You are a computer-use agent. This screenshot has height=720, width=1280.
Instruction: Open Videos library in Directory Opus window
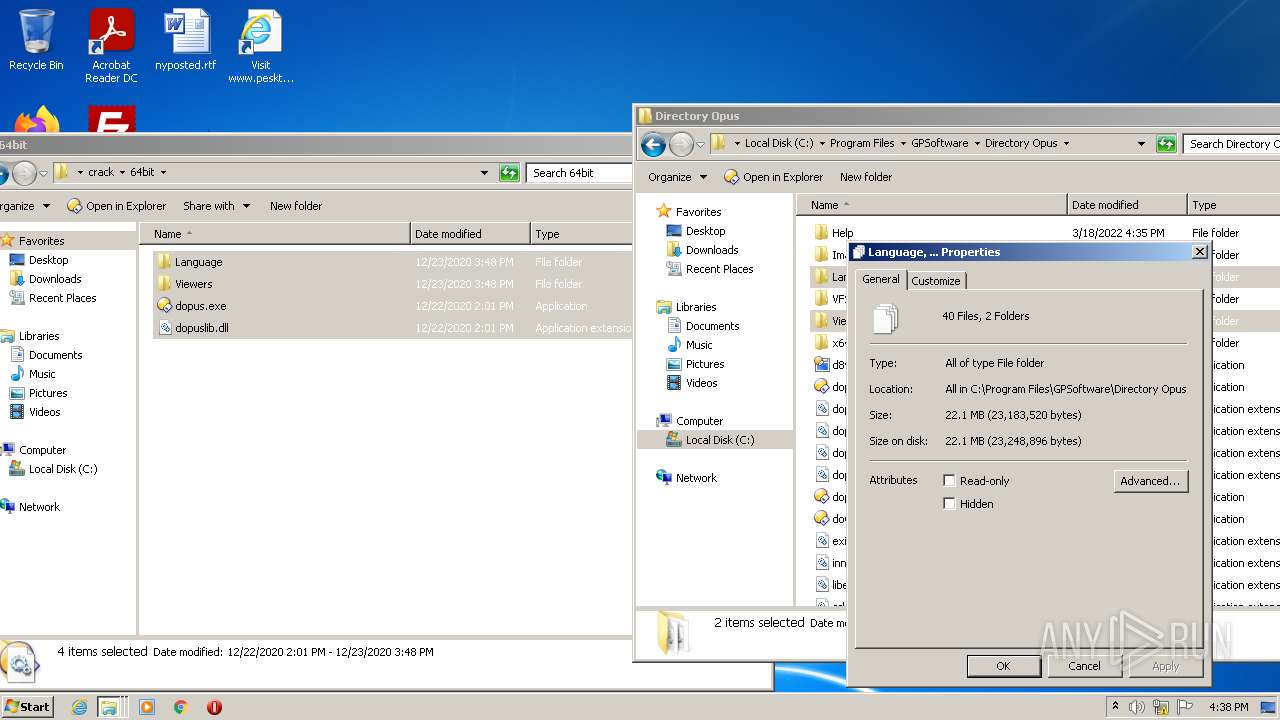[x=701, y=383]
